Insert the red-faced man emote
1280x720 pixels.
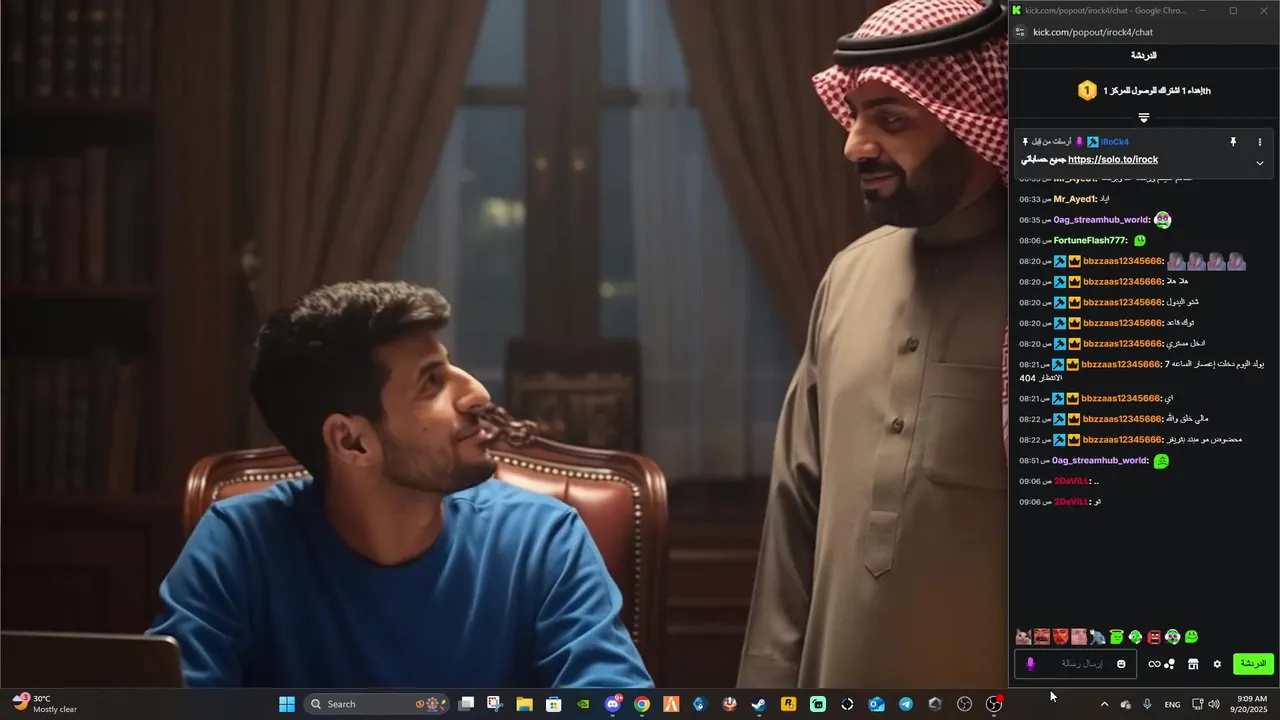point(1060,636)
